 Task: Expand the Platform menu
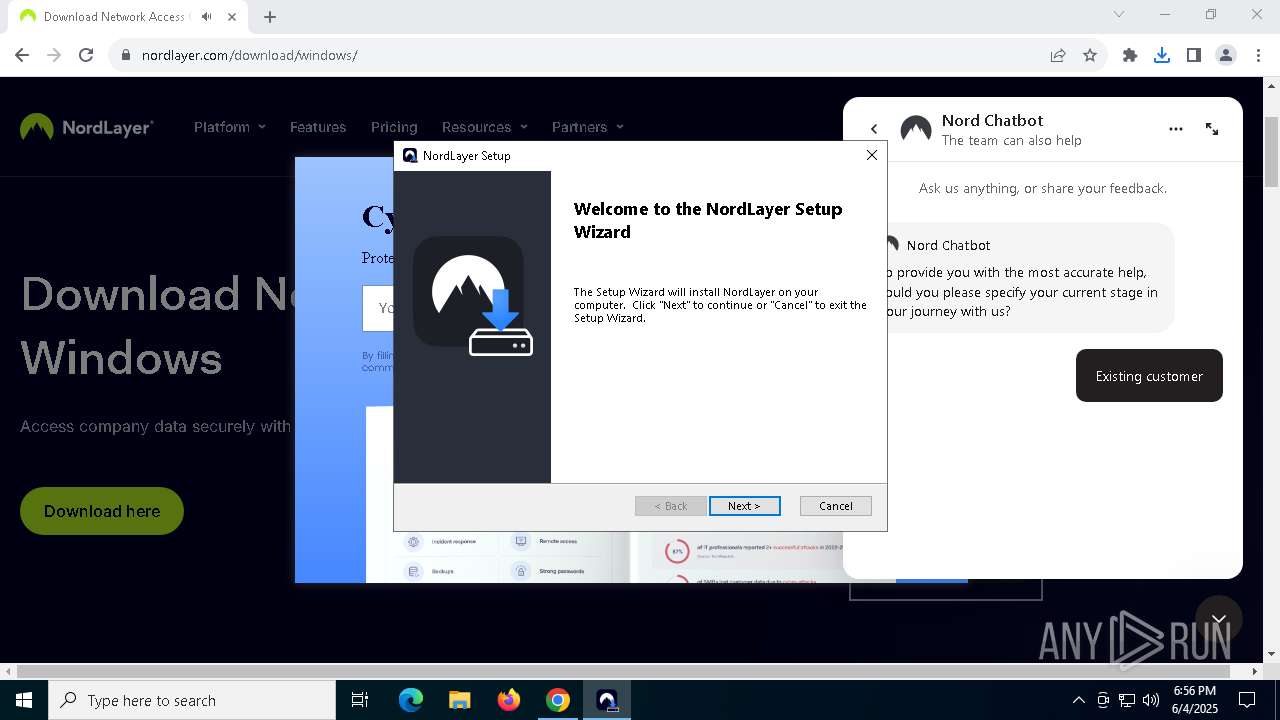click(x=230, y=127)
